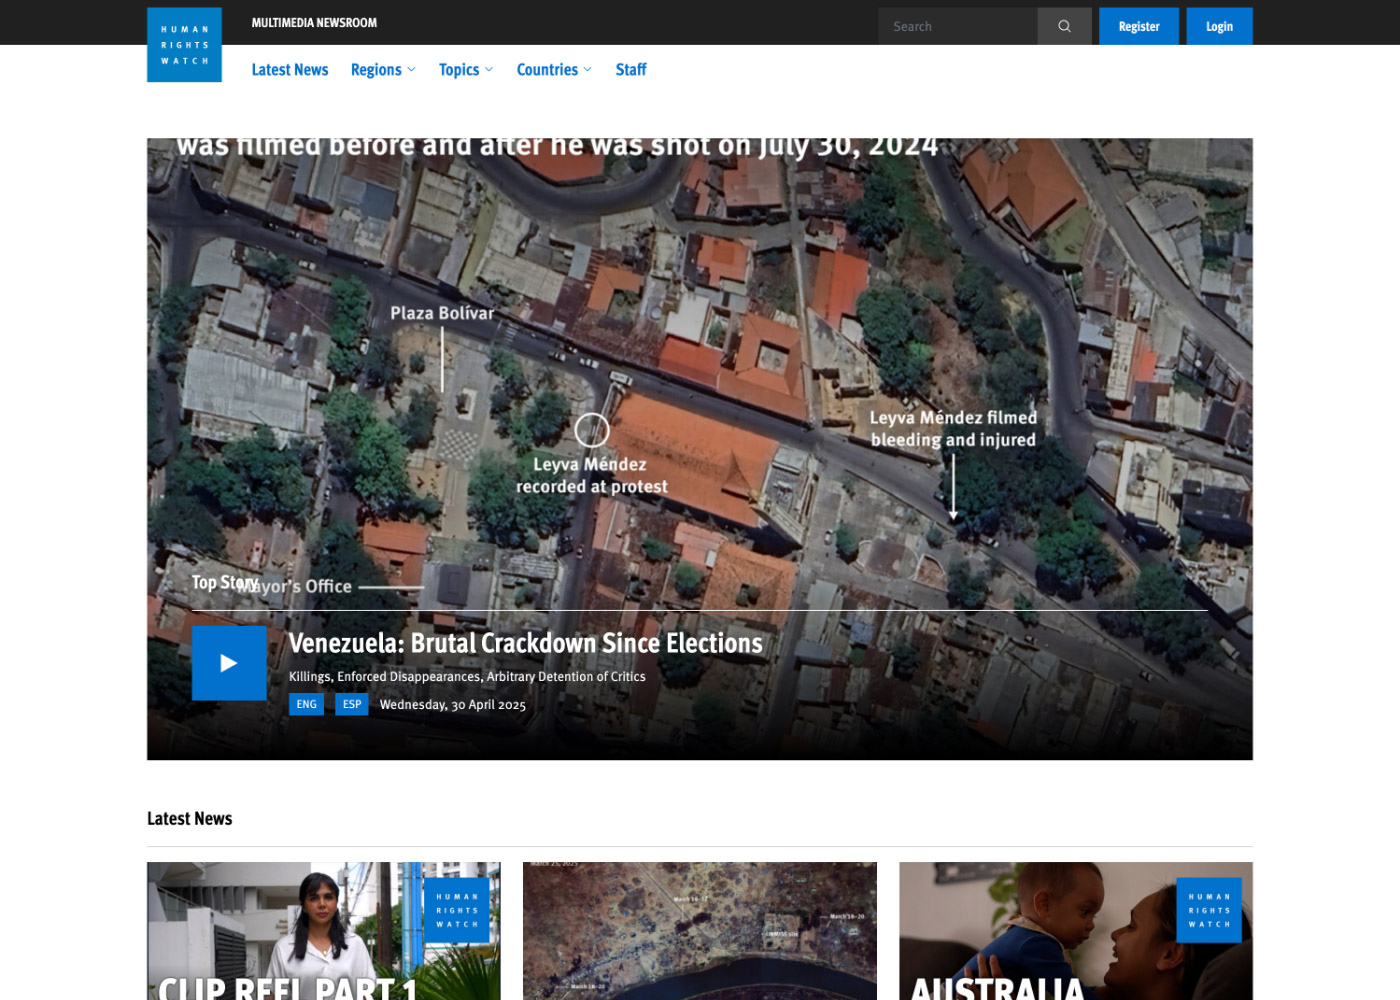Open the satellite map video thumbnail
This screenshot has height=1000, width=1400.
point(699,930)
